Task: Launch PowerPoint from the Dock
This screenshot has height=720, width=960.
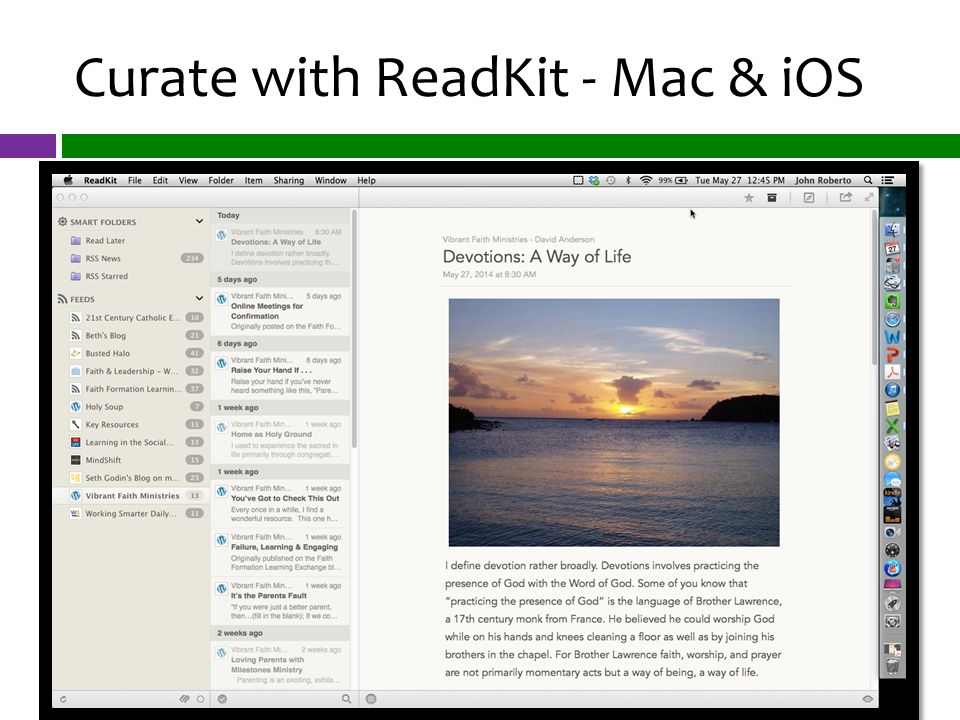Action: 892,354
